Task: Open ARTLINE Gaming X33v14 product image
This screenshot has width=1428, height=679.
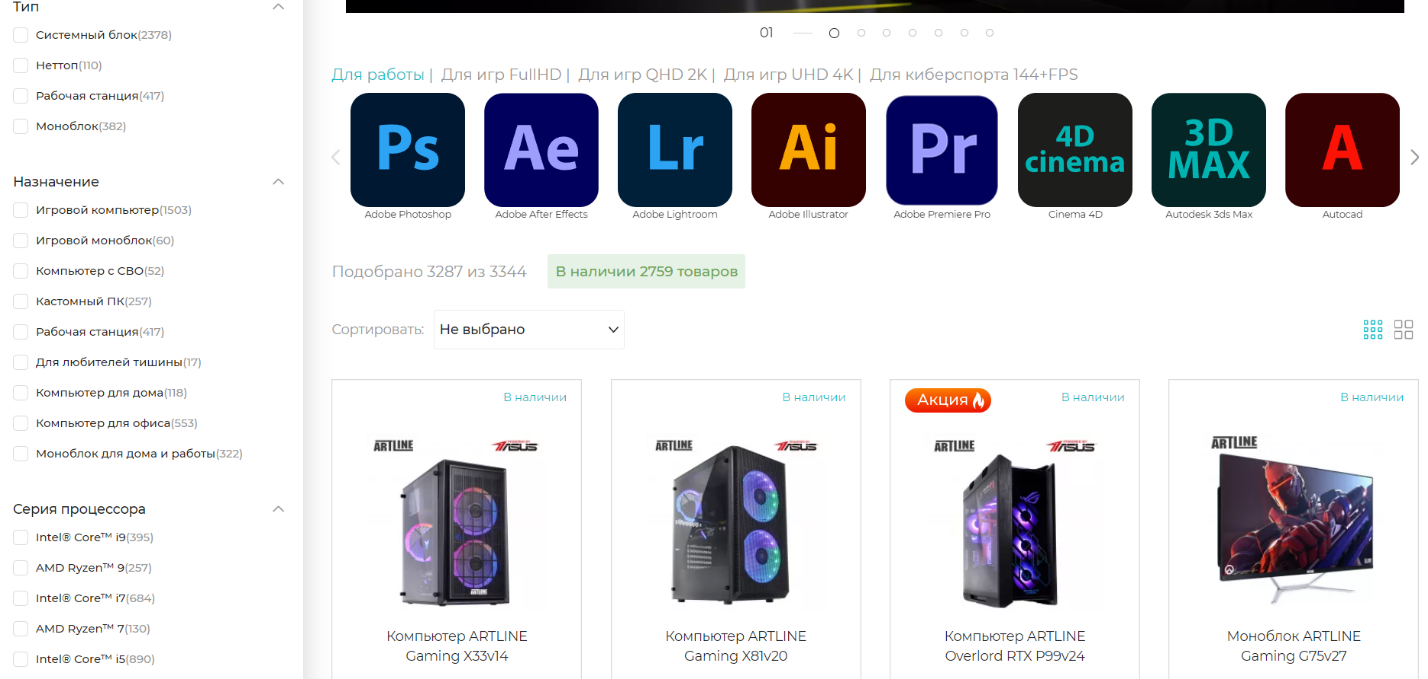Action: pos(456,523)
